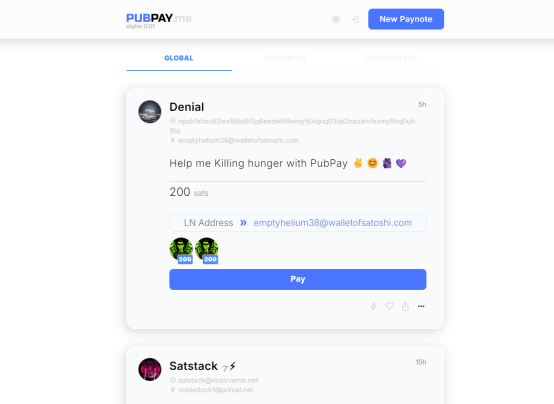
Task: View second green 200 sats payer avatar
Action: (x=207, y=250)
